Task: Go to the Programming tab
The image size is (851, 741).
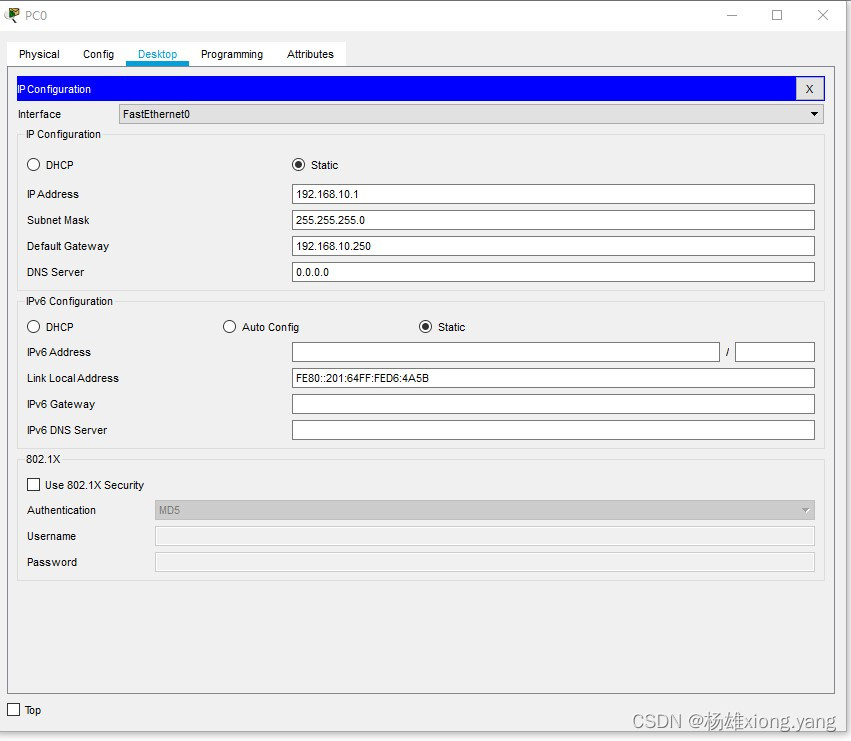Action: 232,54
